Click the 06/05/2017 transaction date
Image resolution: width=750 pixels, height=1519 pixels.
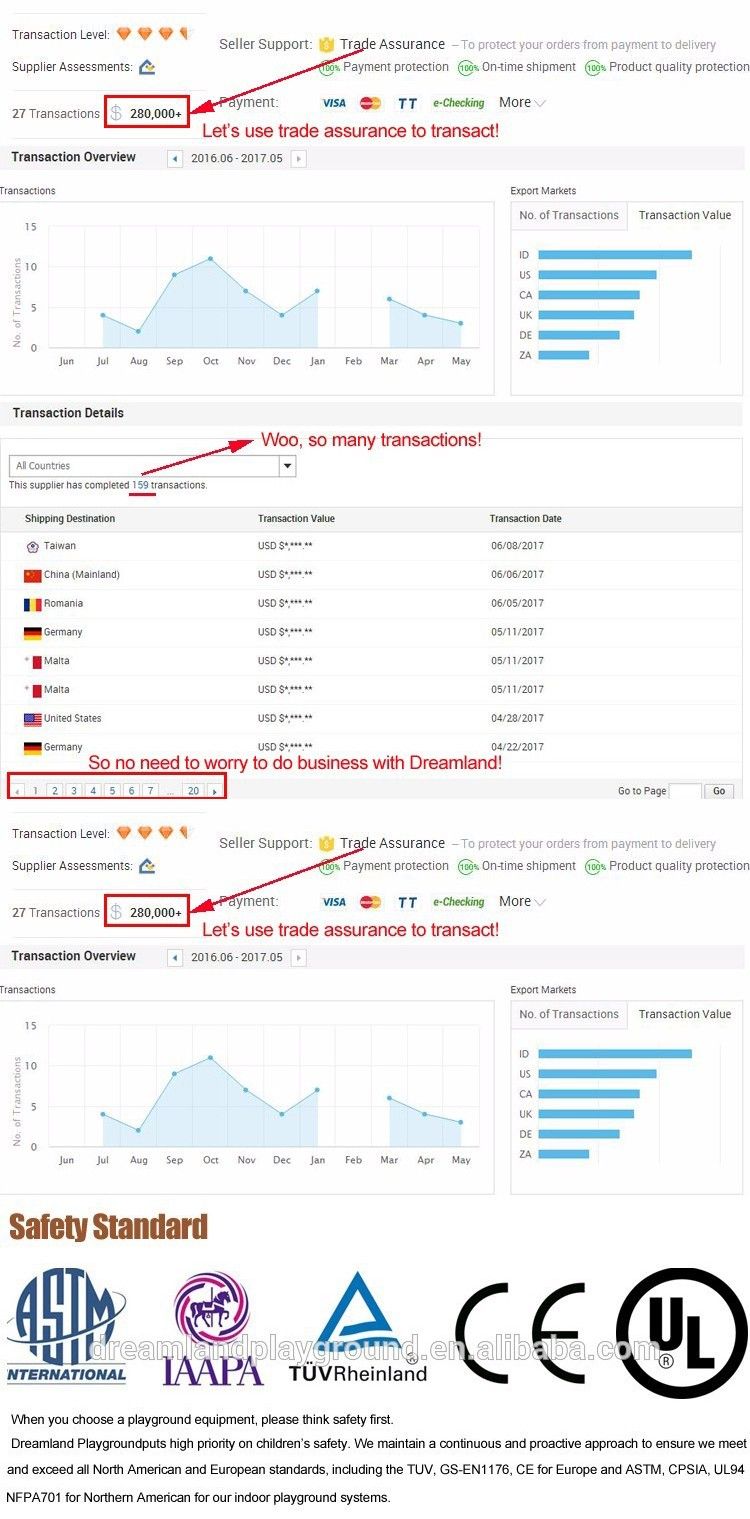(517, 604)
